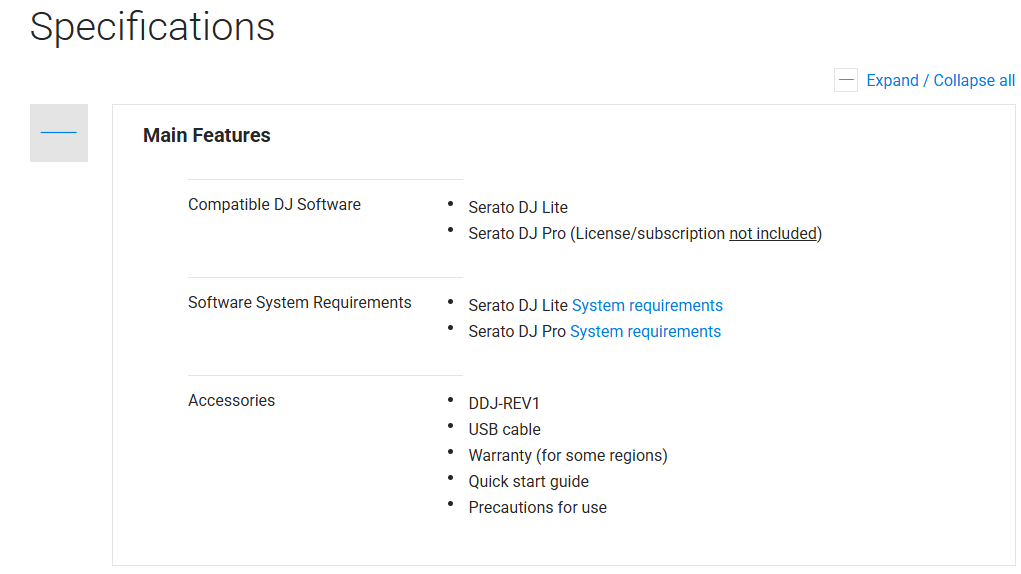Click Serato DJ Lite under Compatible DJ Software
Screen dimensions: 1021x574
[518, 208]
